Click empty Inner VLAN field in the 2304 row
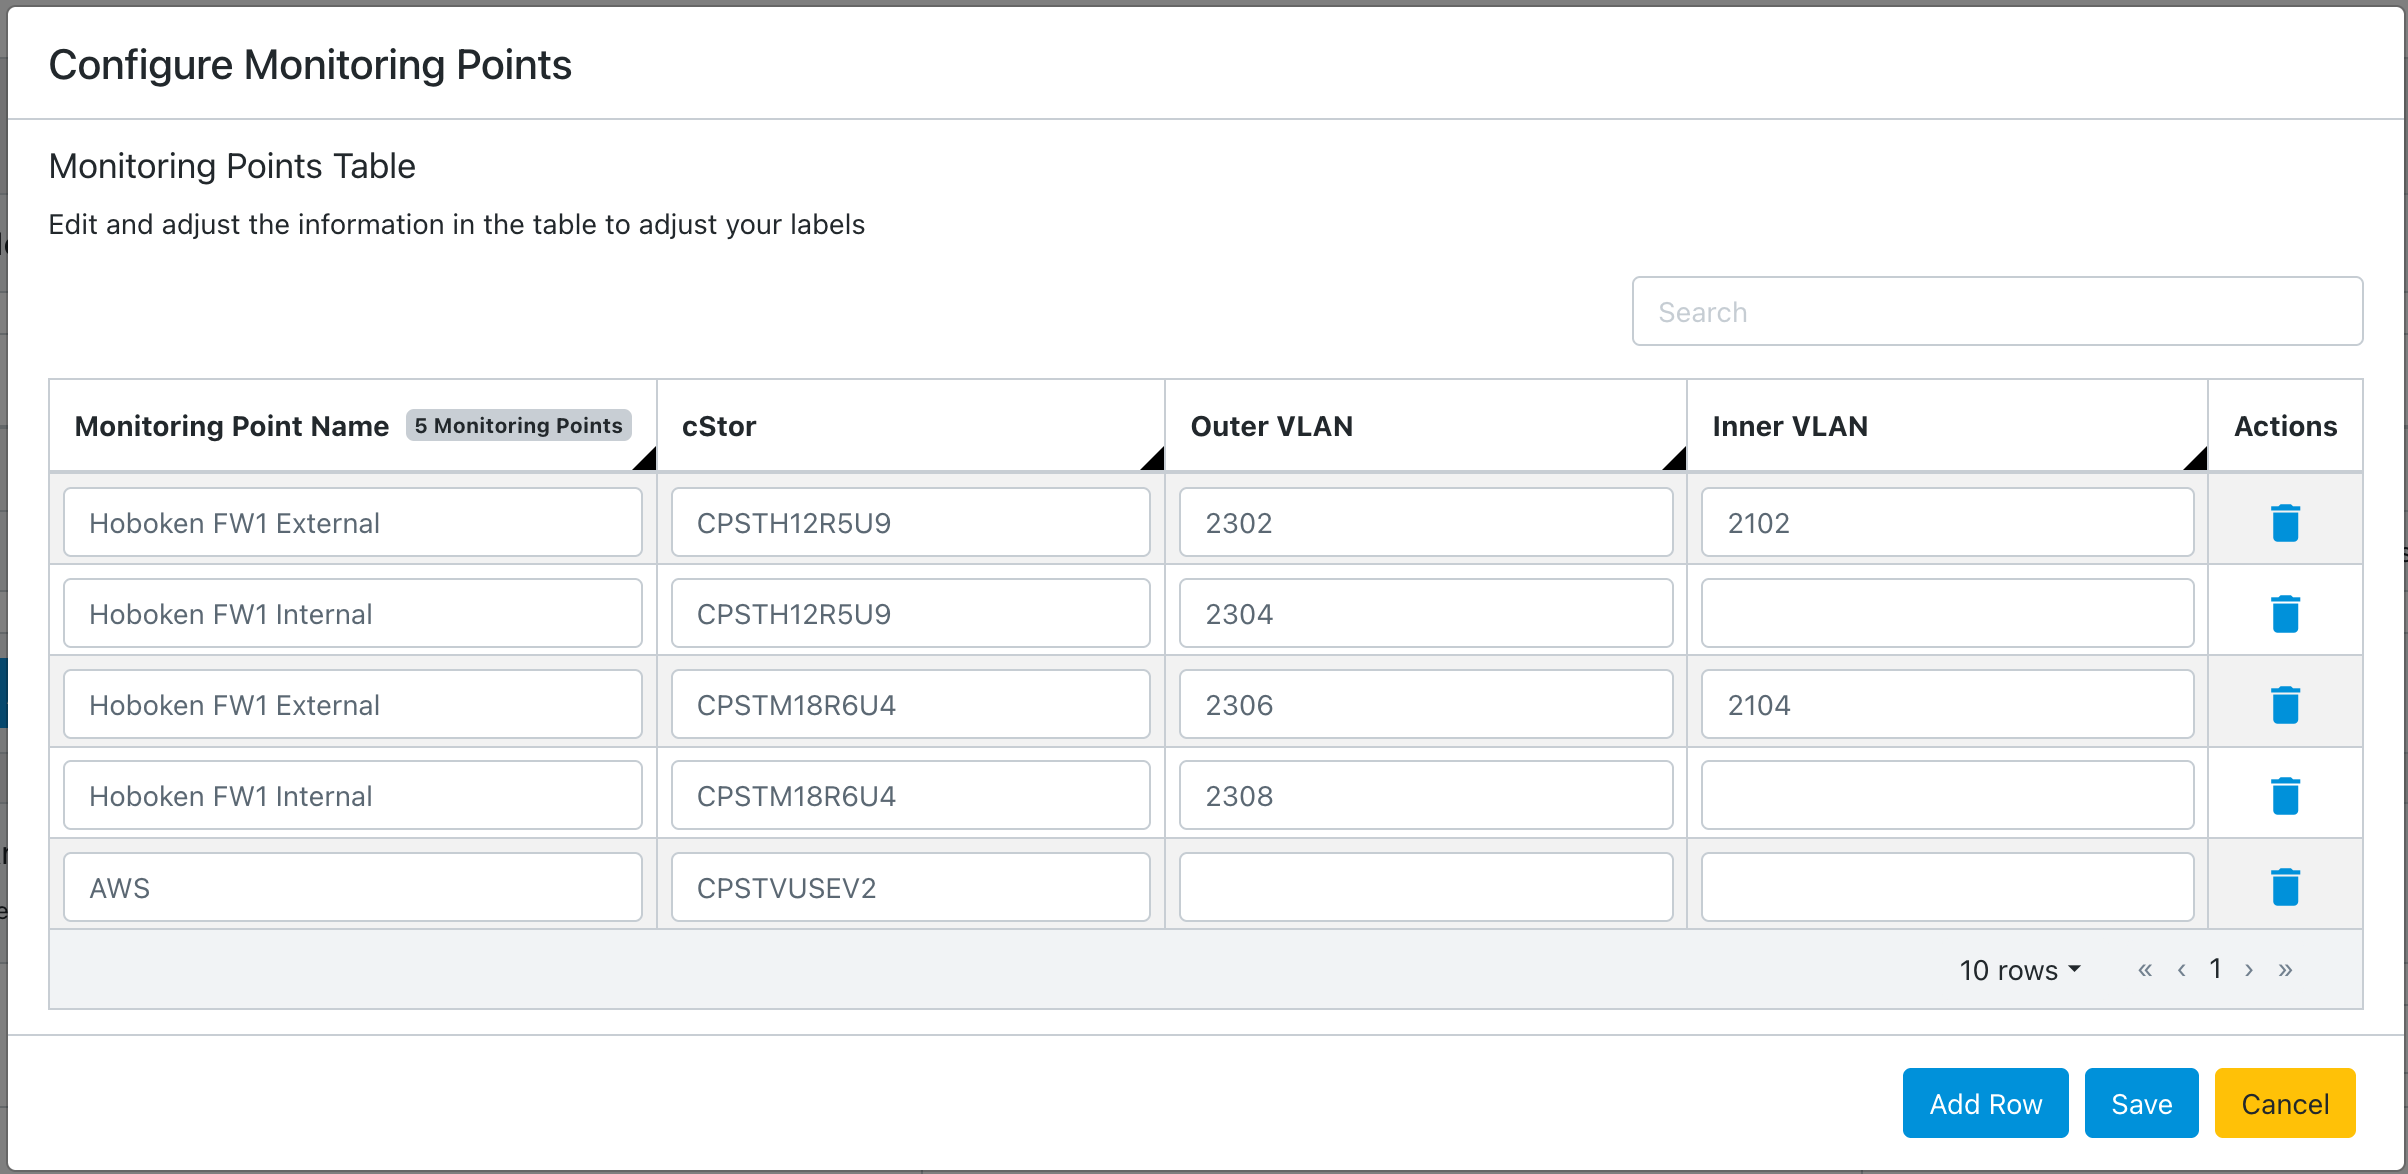The height and width of the screenshot is (1174, 2408). pos(1947,613)
